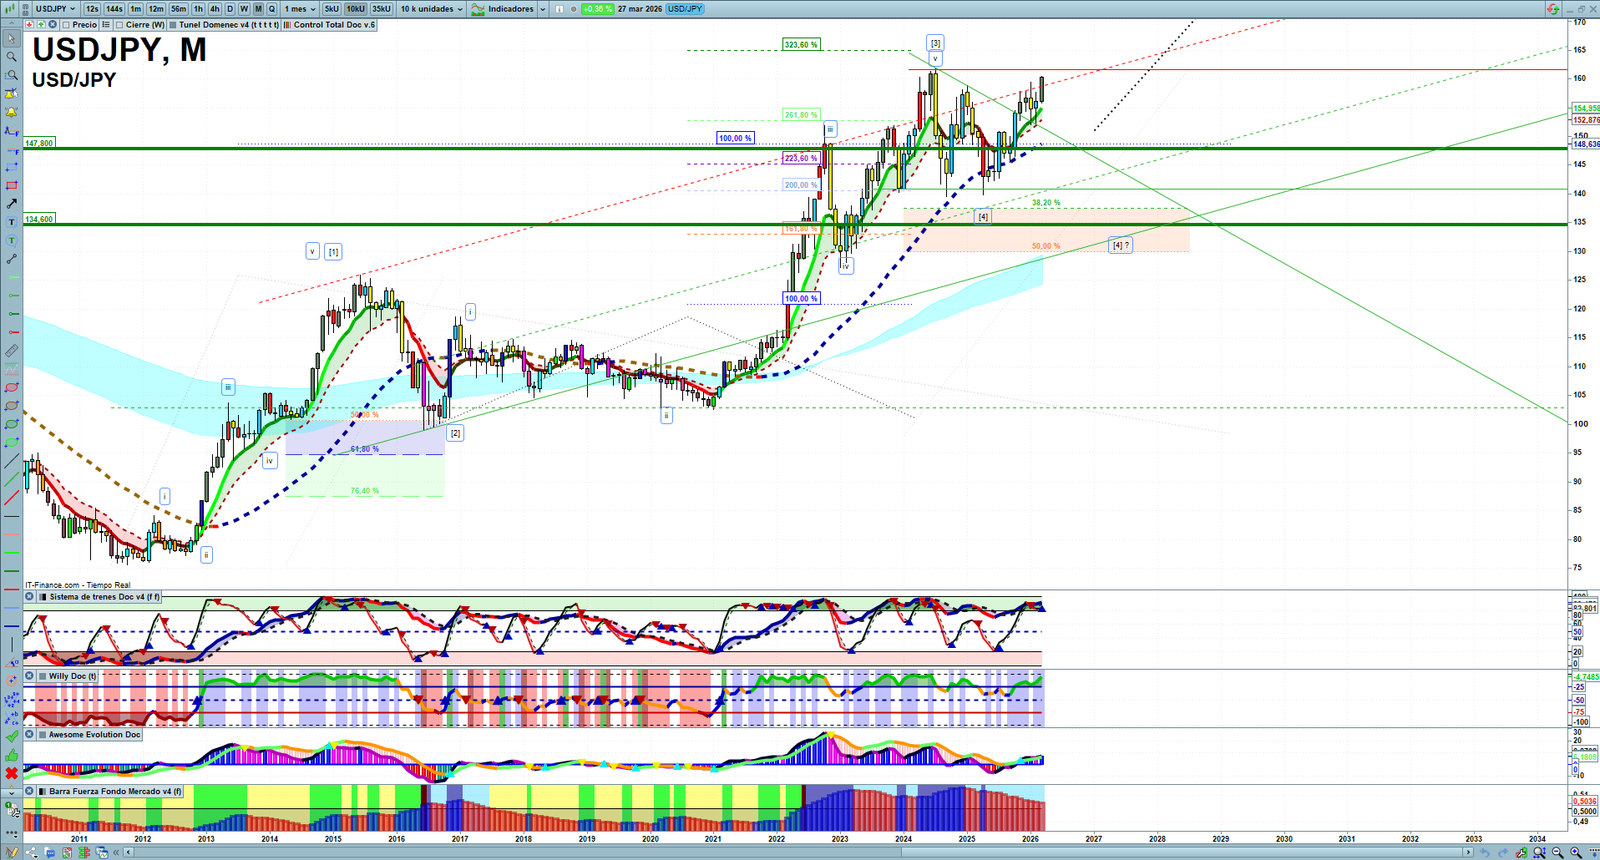Screen dimensions: 1600x860
Task: Click the green plus icon in price bar
Action: pos(40,25)
